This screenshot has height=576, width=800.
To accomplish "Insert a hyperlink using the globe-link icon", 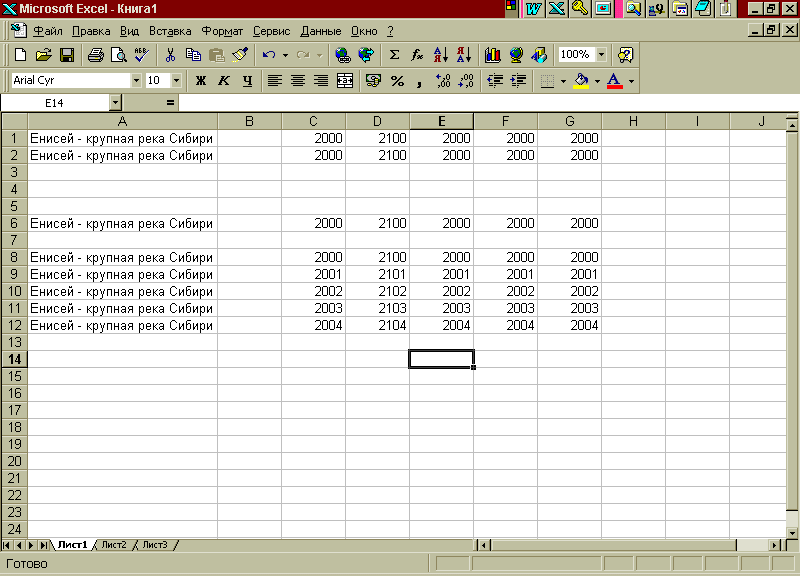I will 342,55.
